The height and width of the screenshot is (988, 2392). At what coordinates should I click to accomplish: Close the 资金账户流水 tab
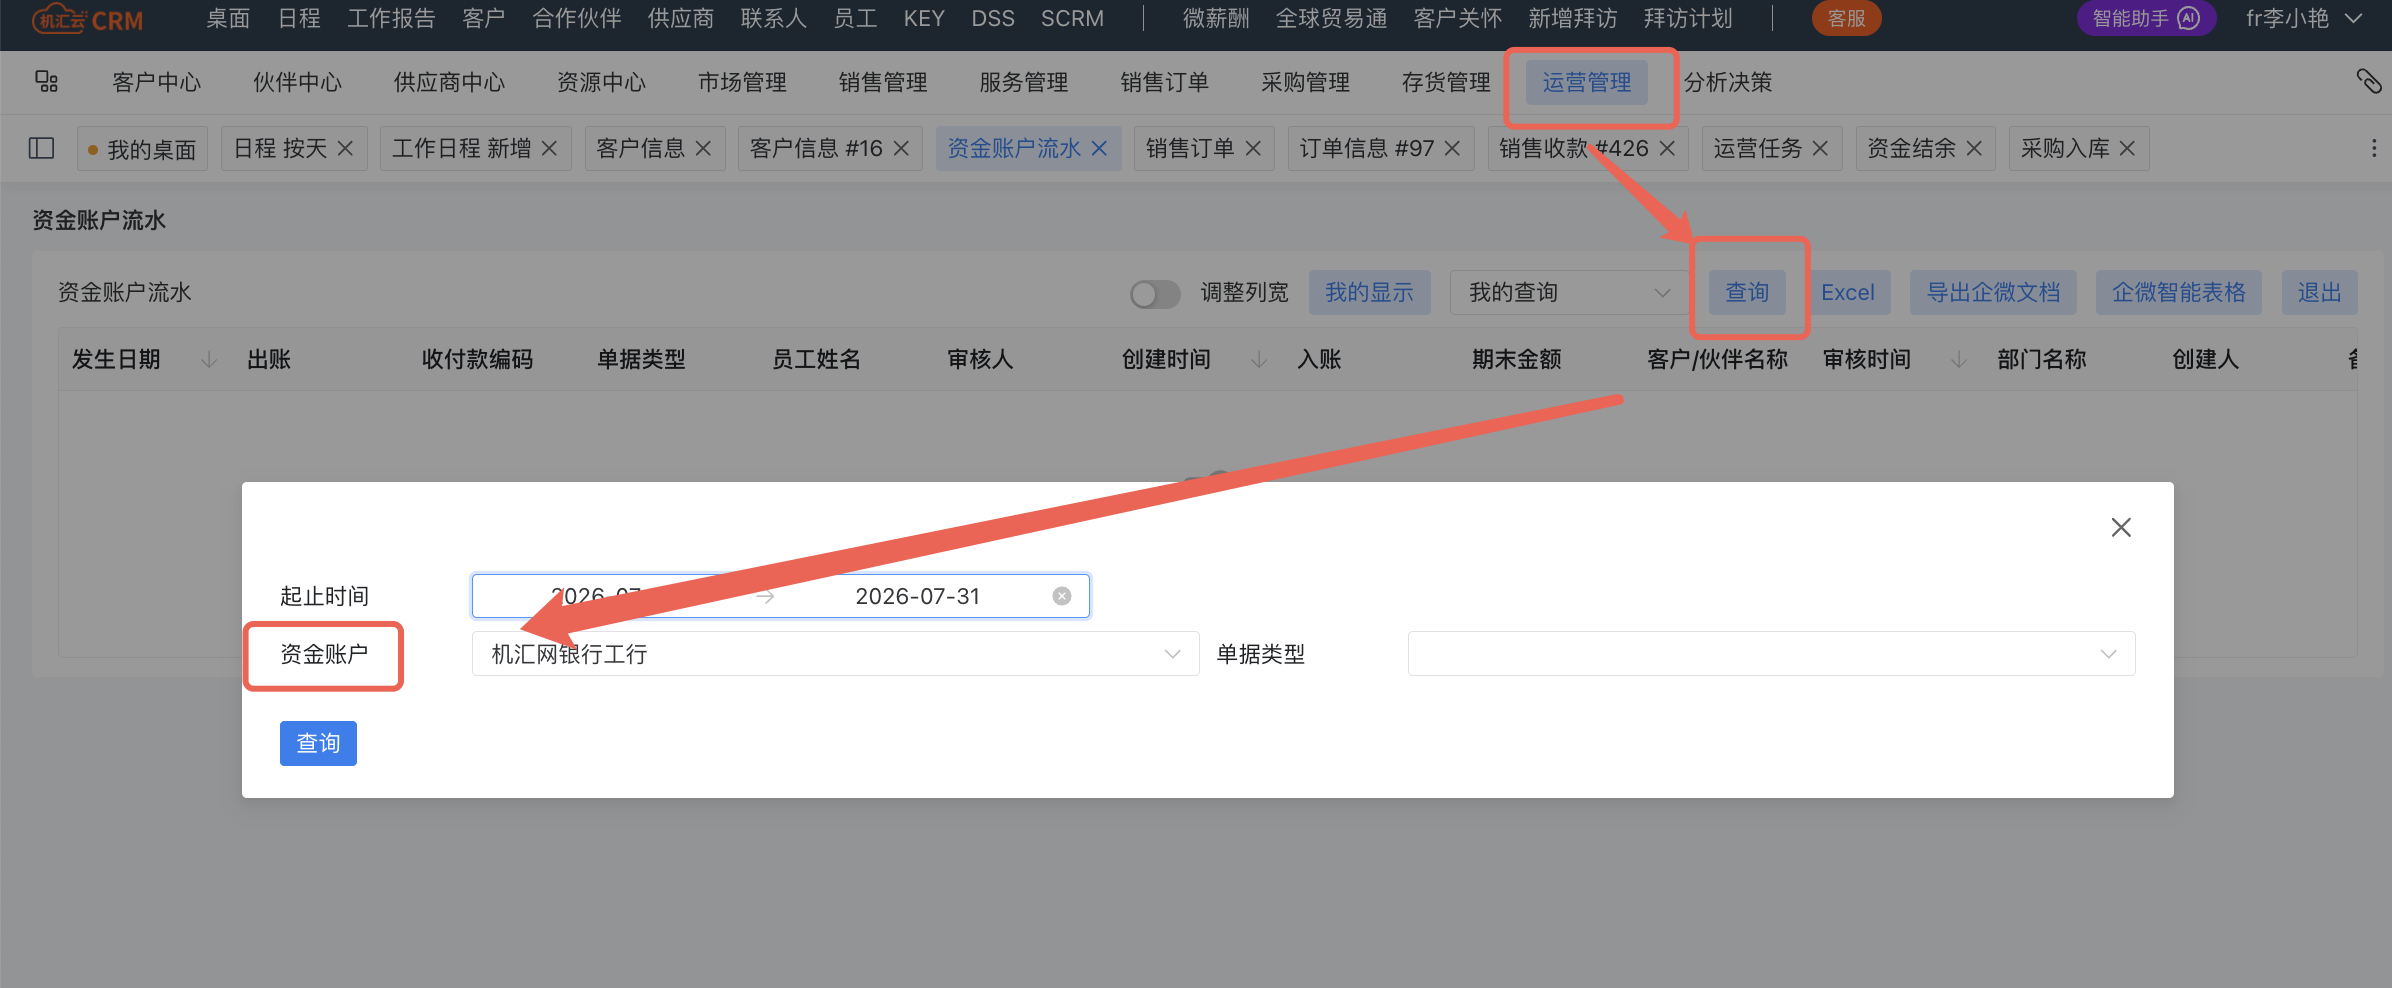pos(1099,148)
